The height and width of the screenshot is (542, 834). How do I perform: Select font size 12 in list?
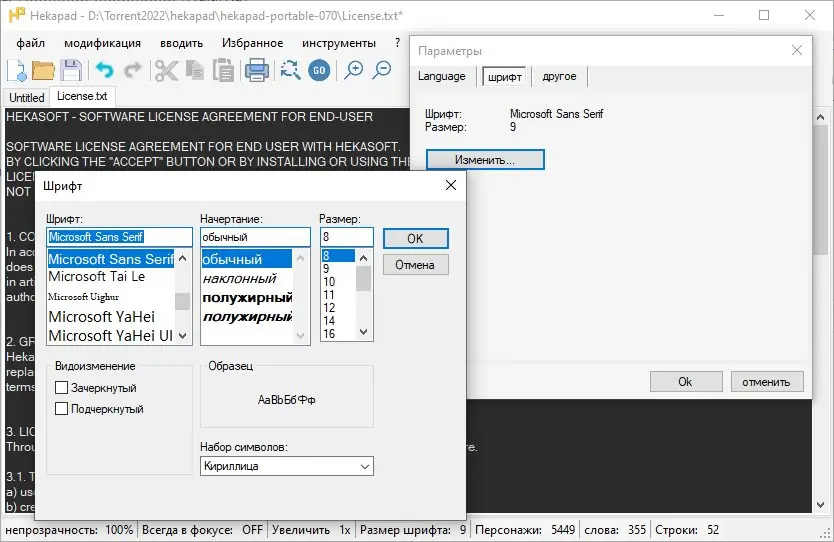click(338, 308)
